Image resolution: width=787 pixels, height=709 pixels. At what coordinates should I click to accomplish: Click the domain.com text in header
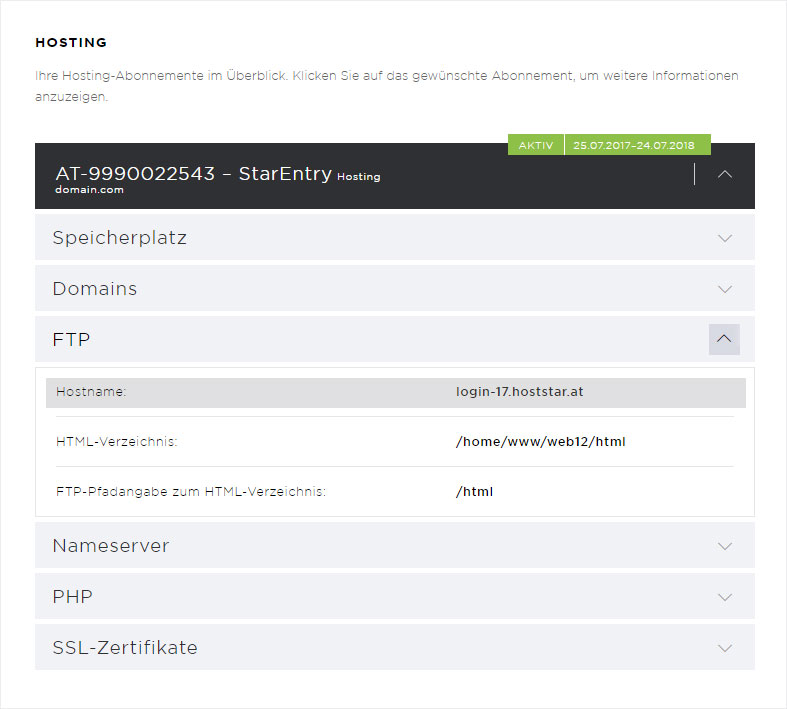(89, 190)
